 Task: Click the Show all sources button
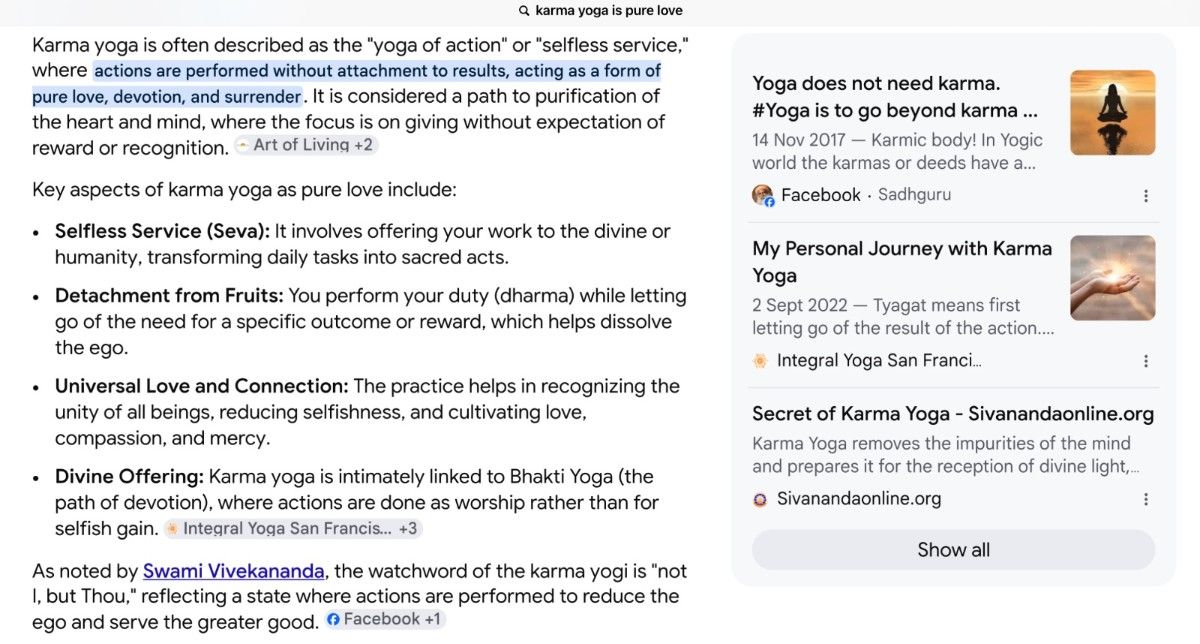point(953,550)
